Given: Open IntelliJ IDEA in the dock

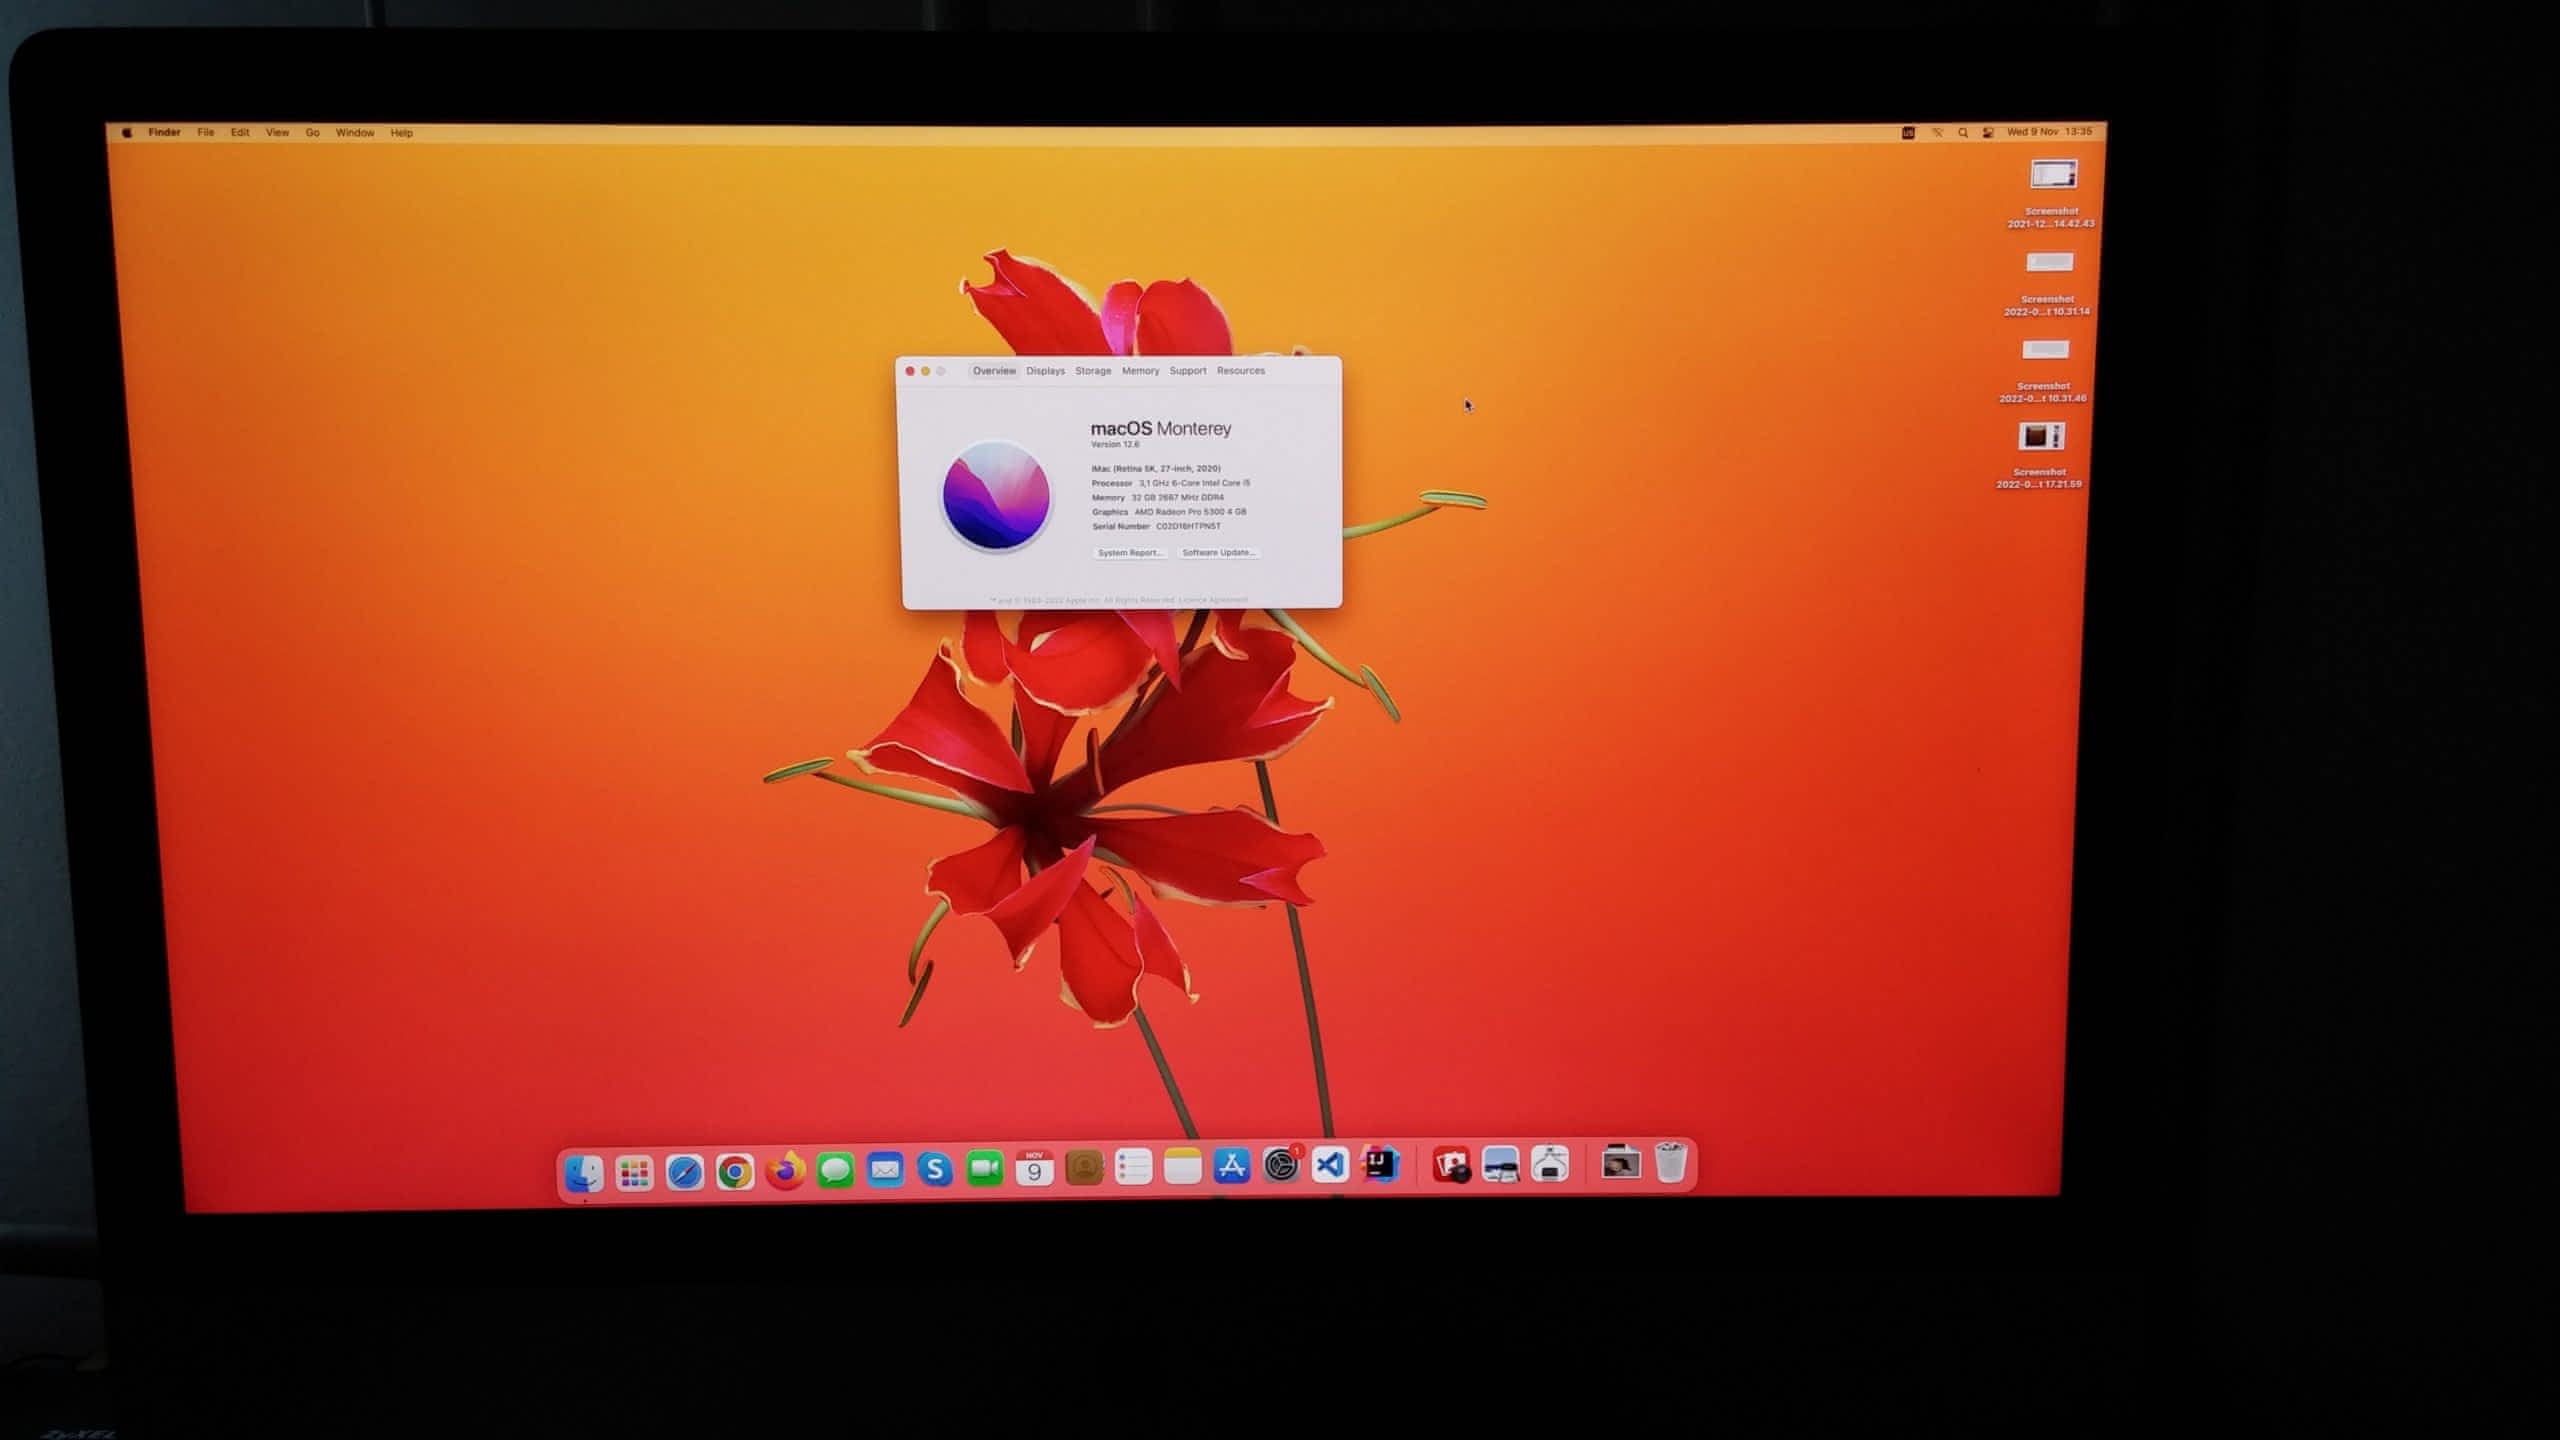Looking at the screenshot, I should (x=1381, y=1164).
